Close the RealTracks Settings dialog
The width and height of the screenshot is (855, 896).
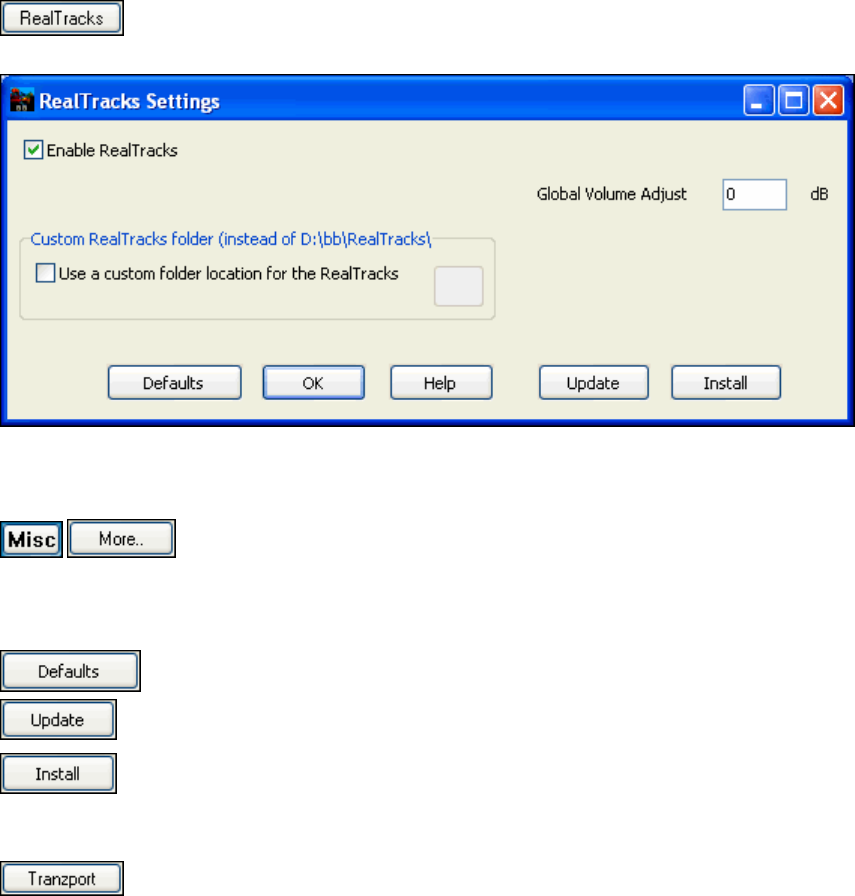(x=828, y=101)
